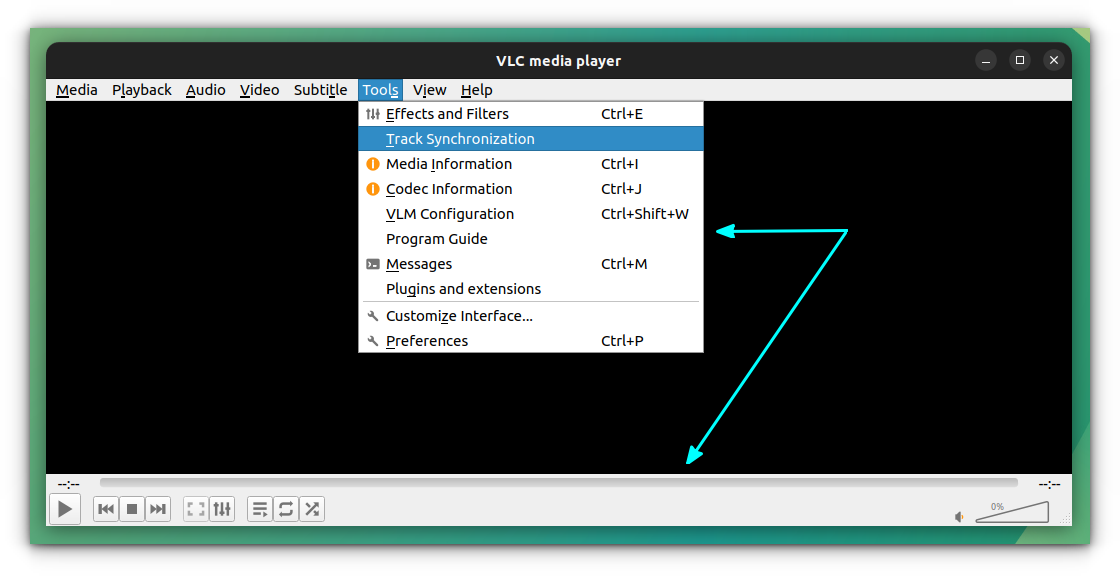Click the Effects and Filters sliders icon
This screenshot has width=1120, height=576.
click(373, 114)
